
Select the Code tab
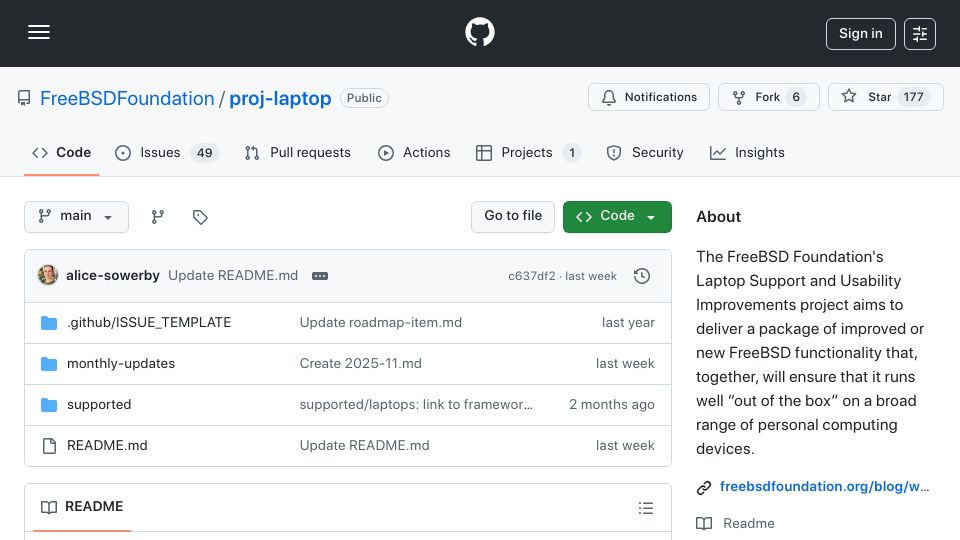point(61,153)
